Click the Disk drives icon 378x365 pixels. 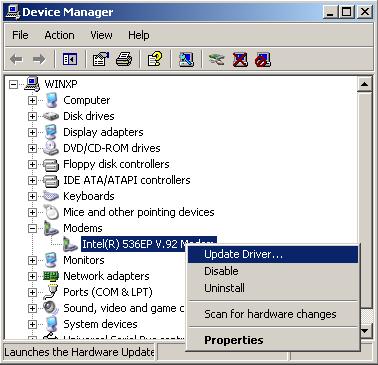pyautogui.click(x=51, y=116)
